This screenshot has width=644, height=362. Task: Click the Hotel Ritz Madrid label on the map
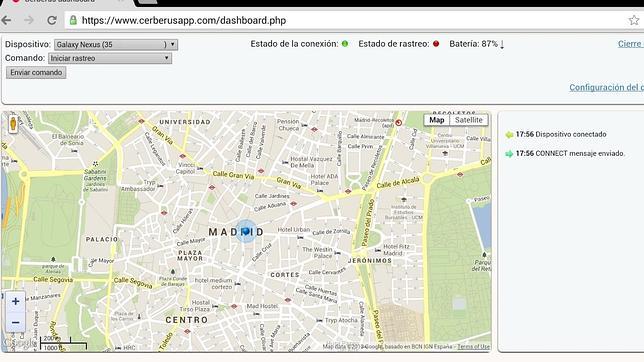[396, 250]
